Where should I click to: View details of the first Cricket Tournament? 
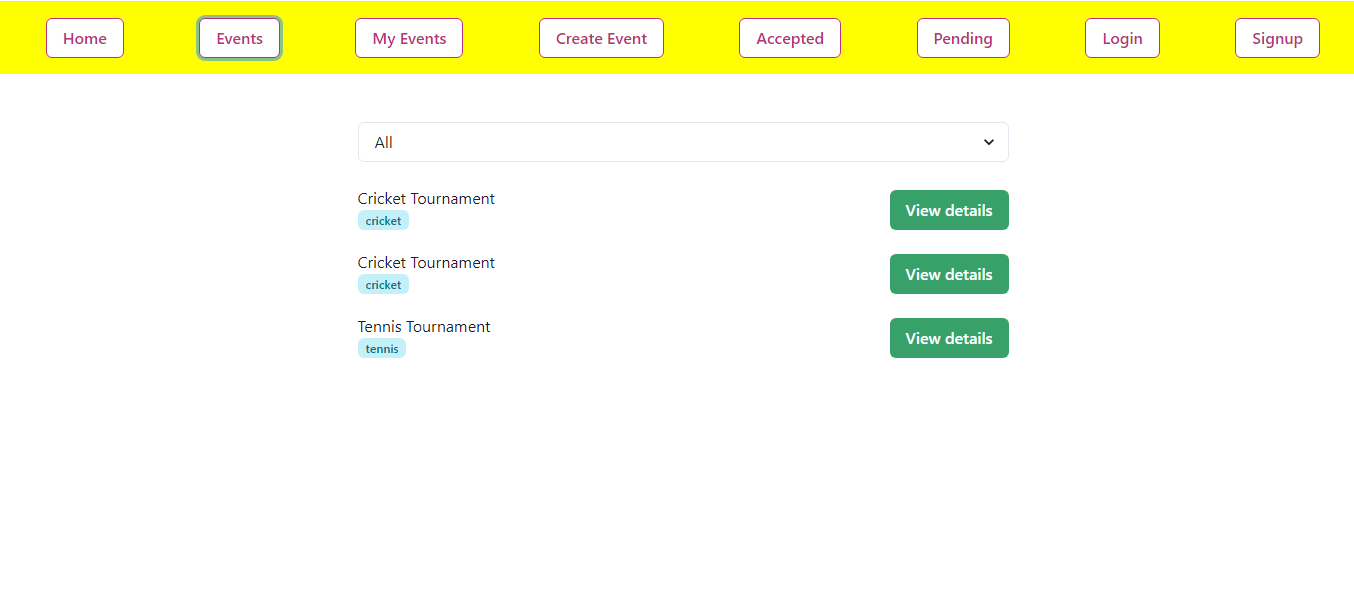click(949, 210)
